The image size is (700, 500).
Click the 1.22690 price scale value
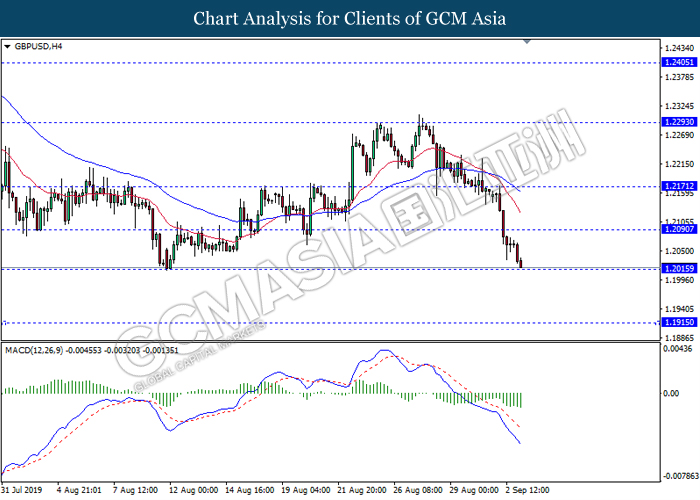679,135
